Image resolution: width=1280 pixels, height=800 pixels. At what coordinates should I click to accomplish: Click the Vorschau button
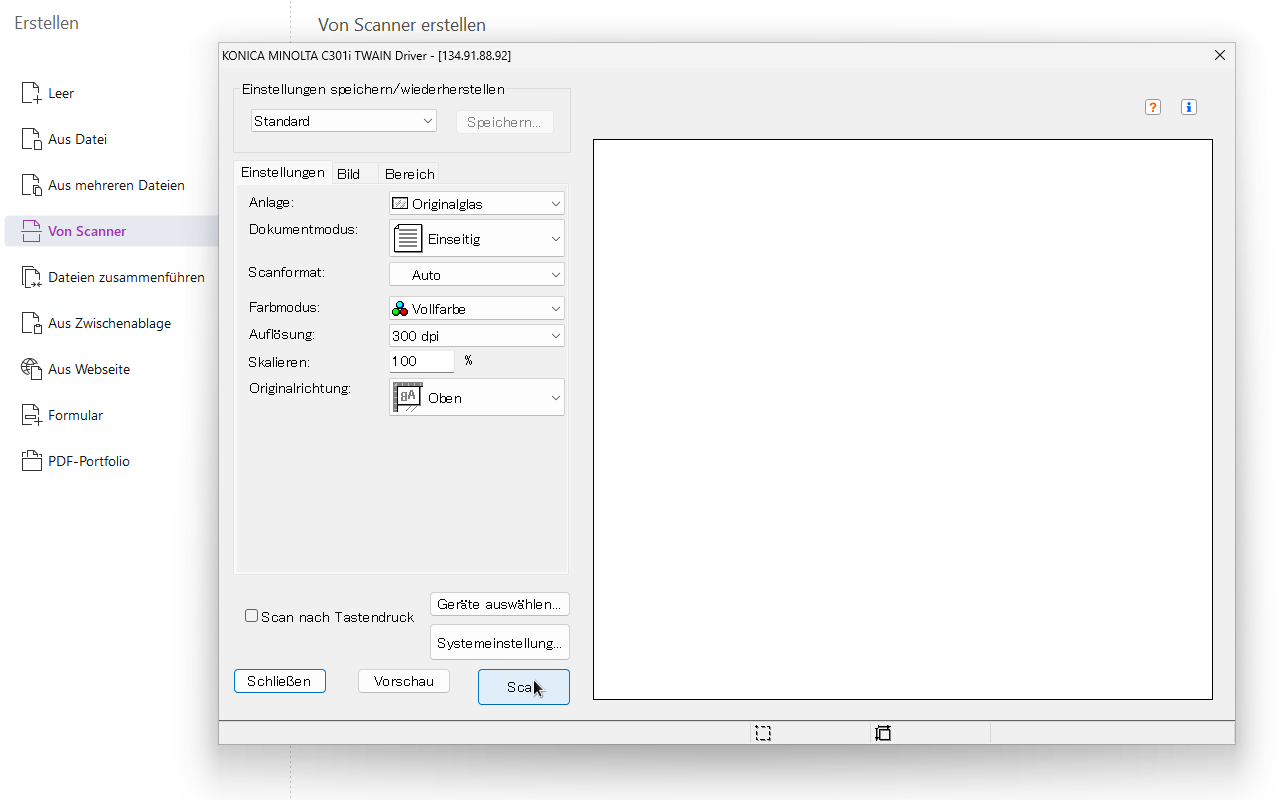point(404,681)
